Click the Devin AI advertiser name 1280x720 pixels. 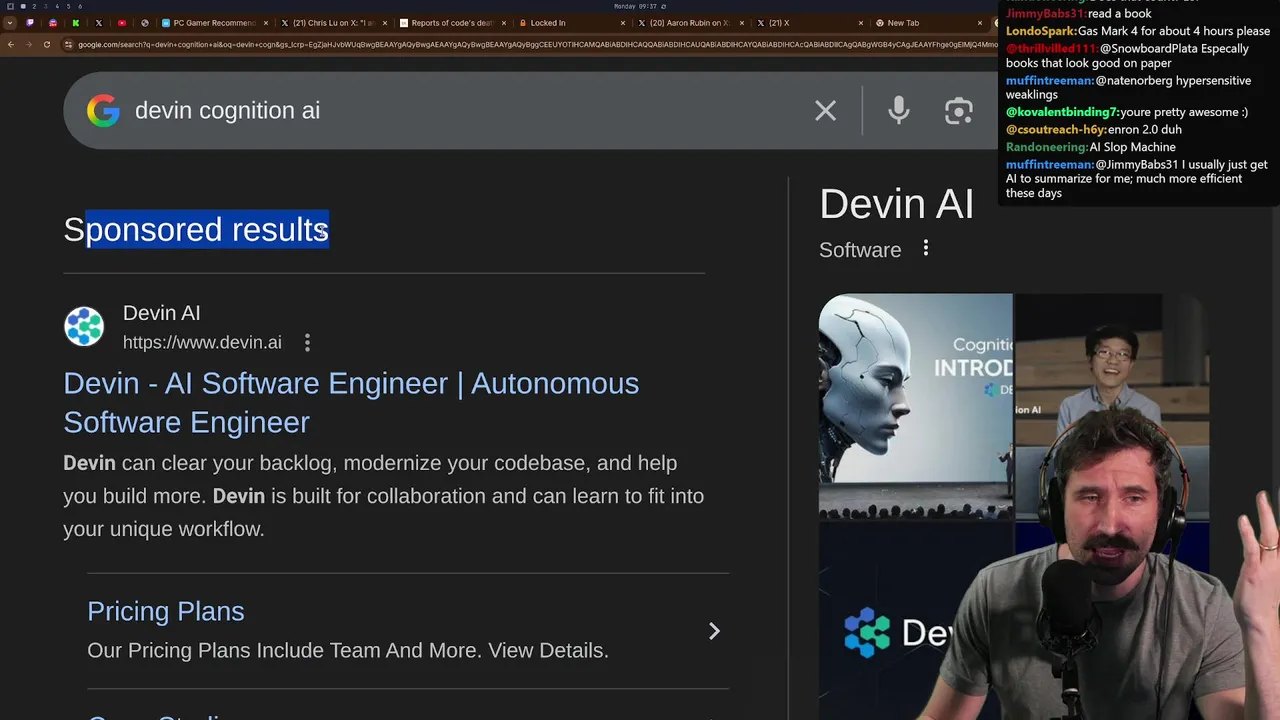point(162,313)
